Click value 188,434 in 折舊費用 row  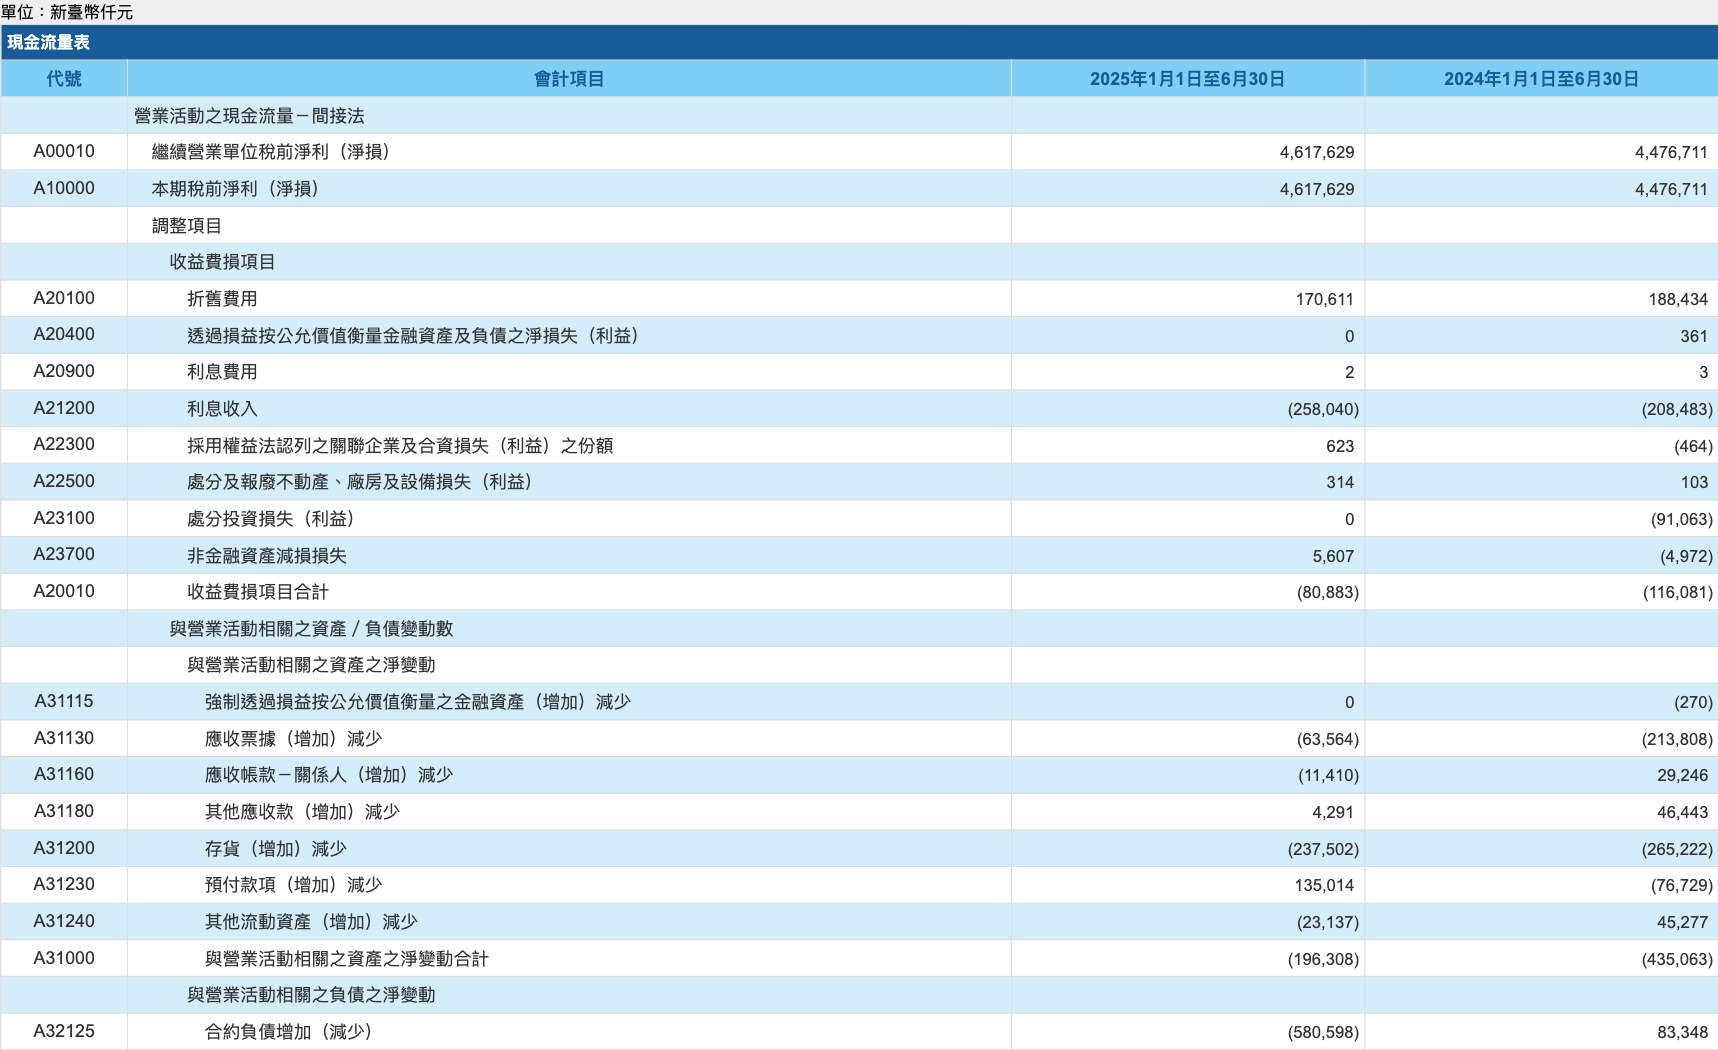click(1678, 299)
